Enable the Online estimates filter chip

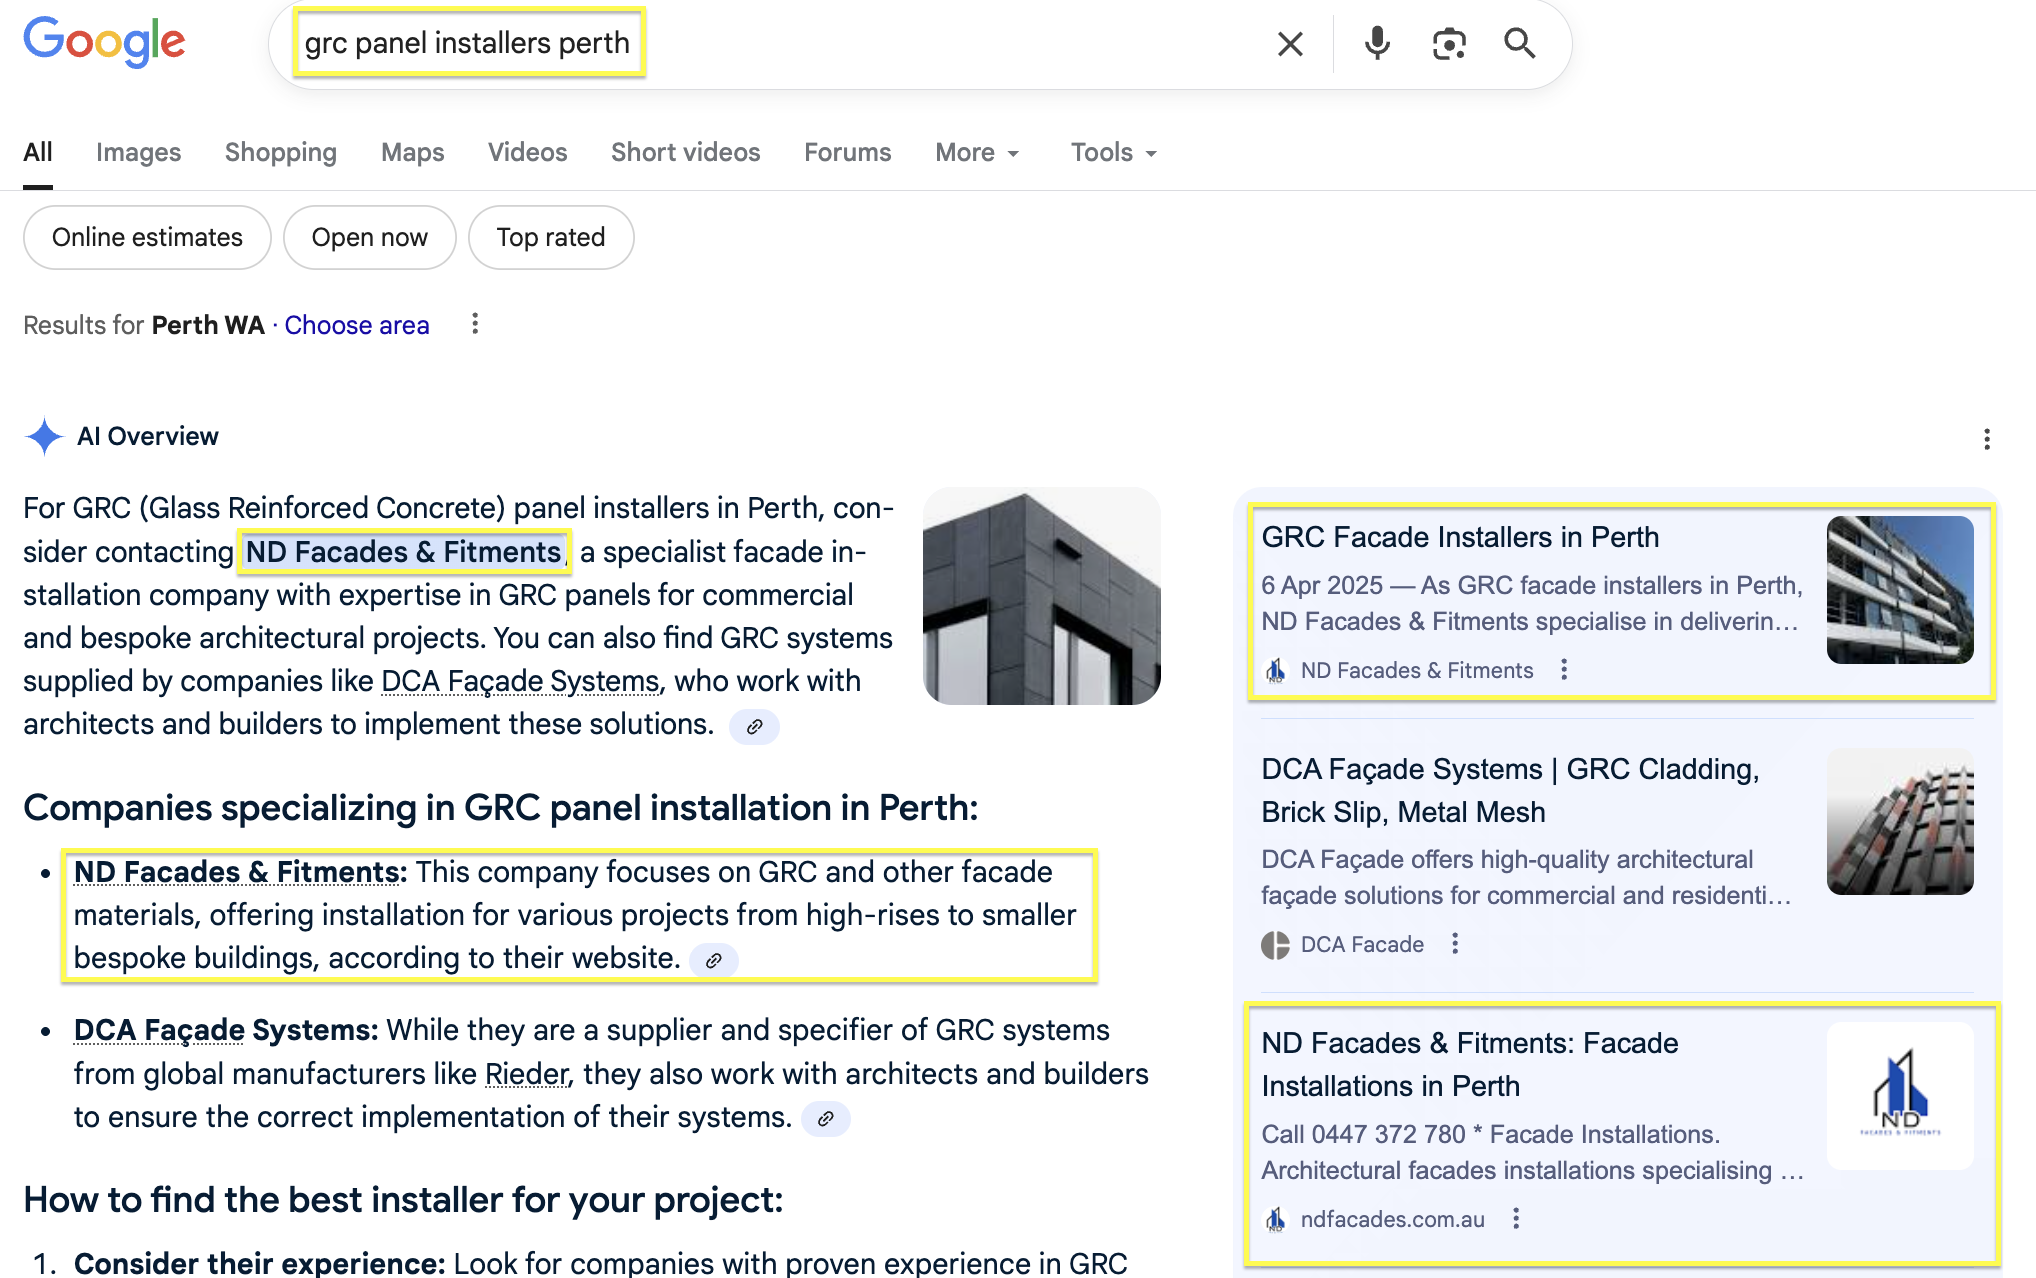tap(147, 238)
